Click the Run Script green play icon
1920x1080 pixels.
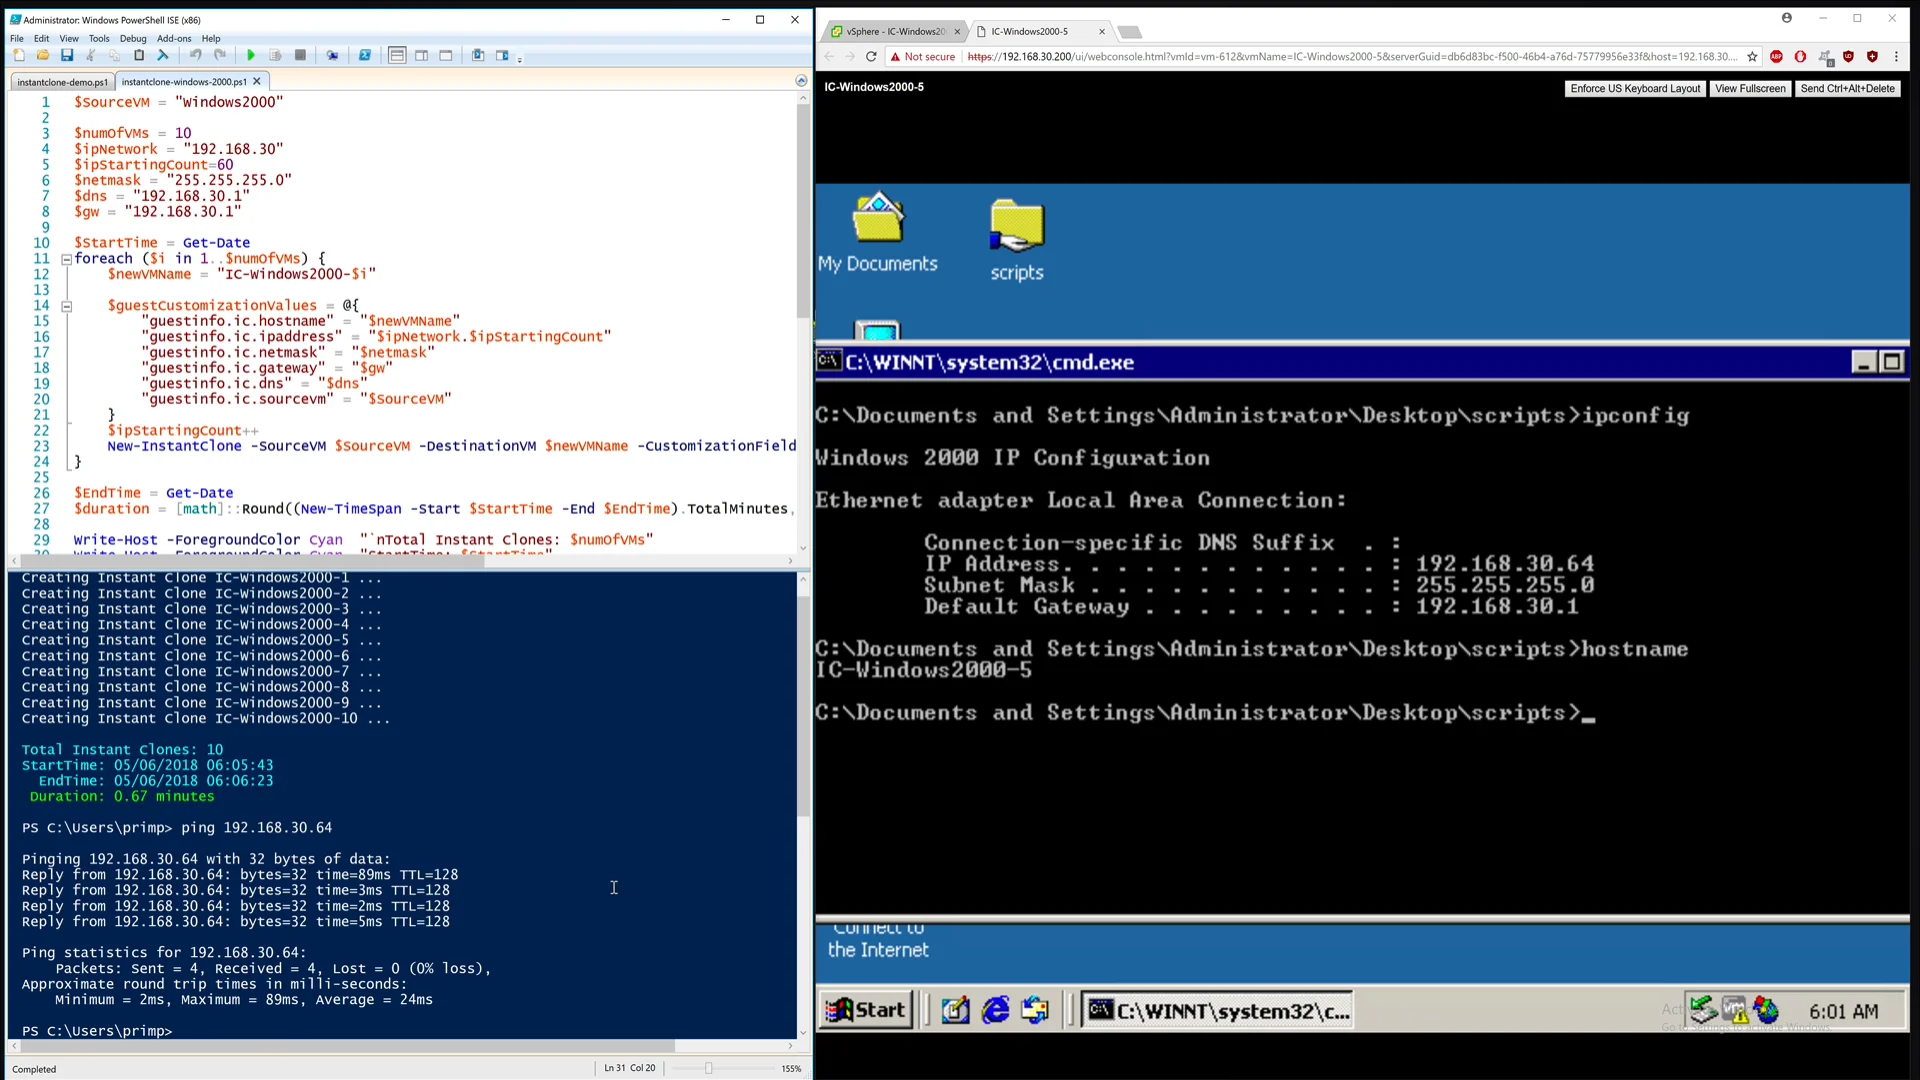[x=251, y=56]
